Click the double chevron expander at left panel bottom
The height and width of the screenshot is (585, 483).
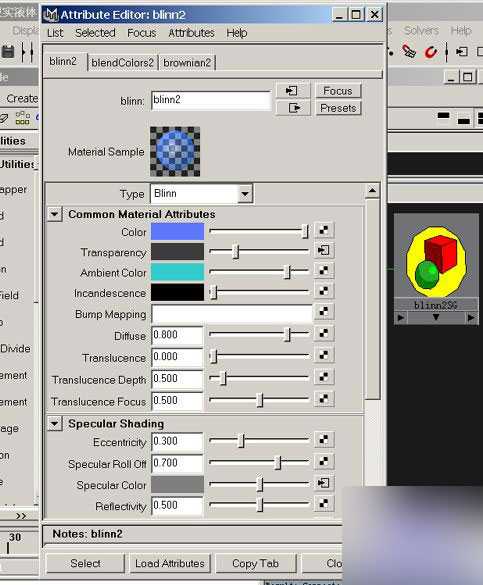point(21,516)
